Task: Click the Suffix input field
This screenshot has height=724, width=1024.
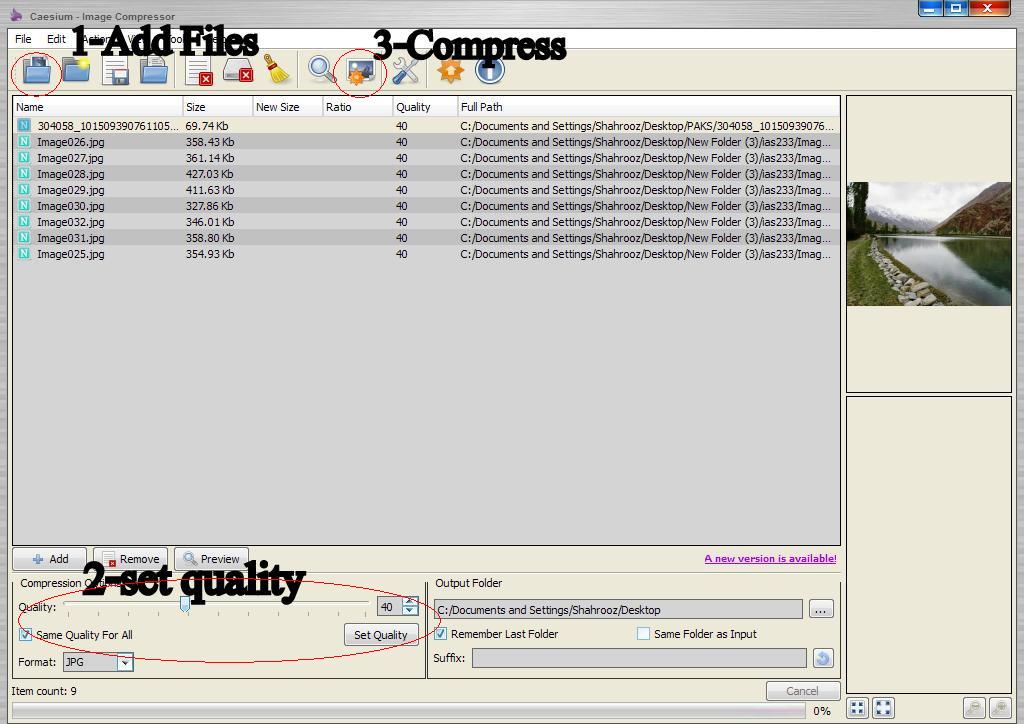Action: tap(639, 658)
